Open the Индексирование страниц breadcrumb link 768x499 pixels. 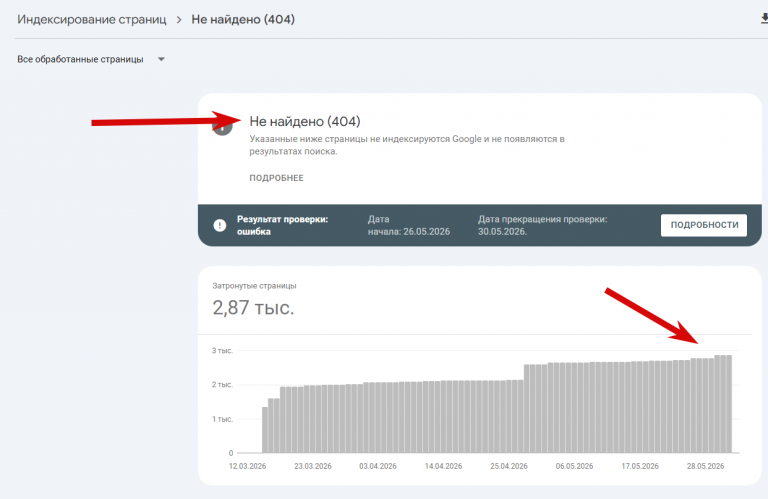point(92,20)
